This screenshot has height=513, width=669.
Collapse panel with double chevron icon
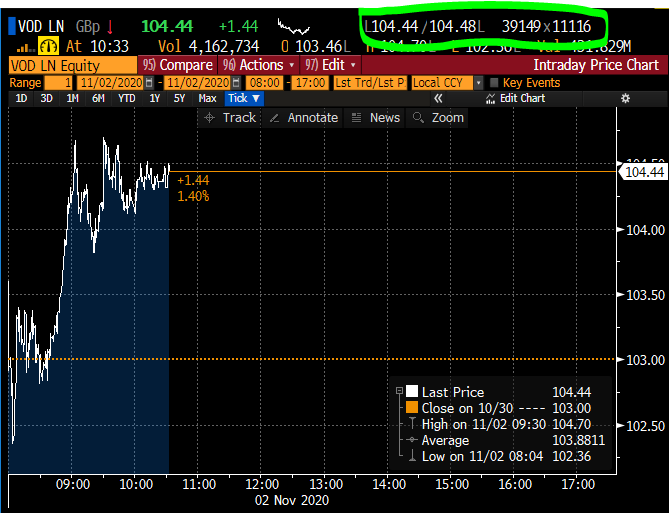438,99
